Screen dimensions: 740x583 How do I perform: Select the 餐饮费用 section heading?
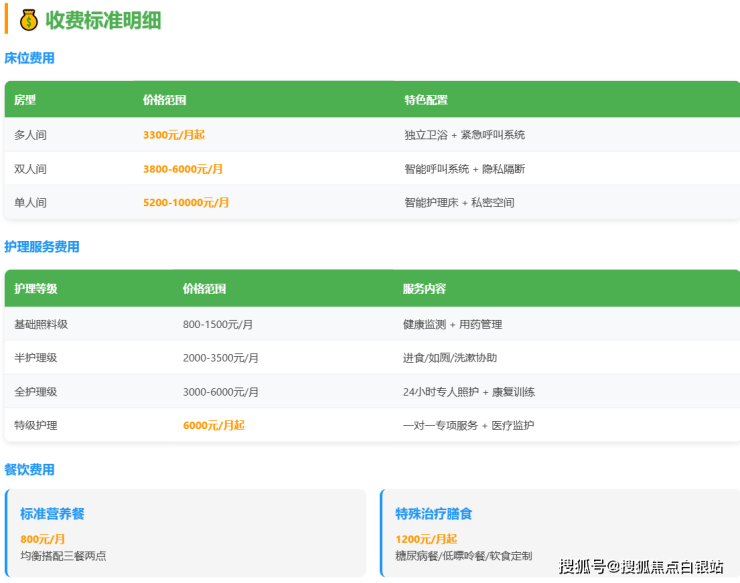click(x=29, y=469)
